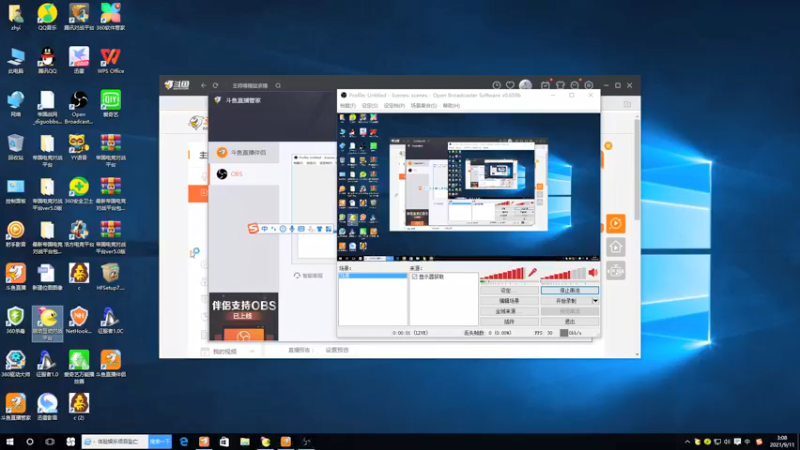
Task: Open the 360 Driver Master gear desktop icon
Action: (x=16, y=364)
